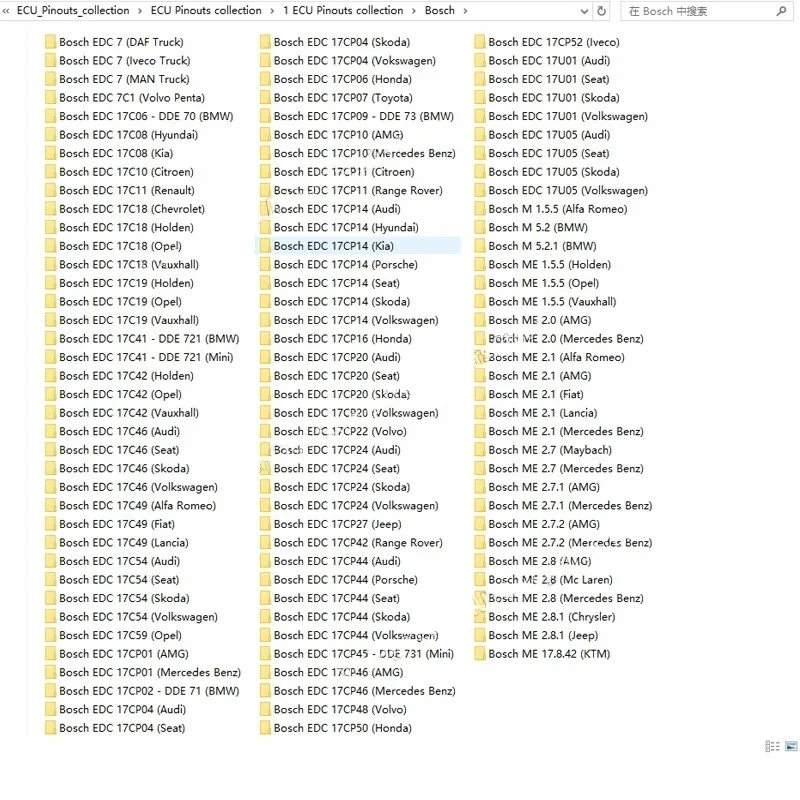The image size is (800, 800).
Task: Select Bosch EDC 17CP48 (Volvo) folder name
Action: point(340,710)
